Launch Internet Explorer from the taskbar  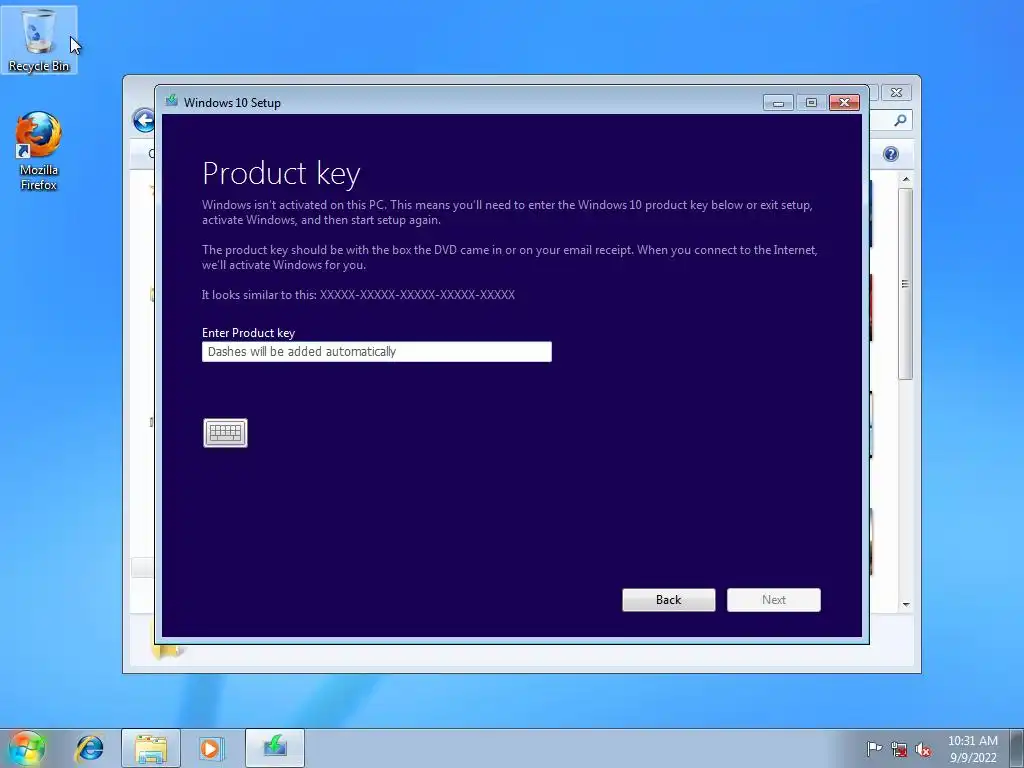(89, 748)
